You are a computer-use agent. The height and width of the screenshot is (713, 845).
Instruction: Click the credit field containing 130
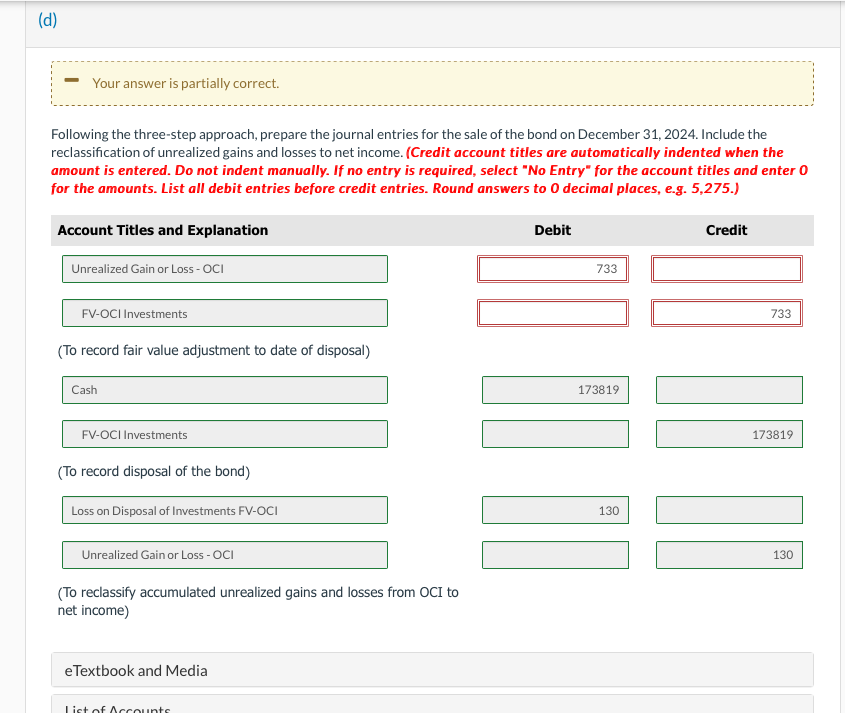729,554
